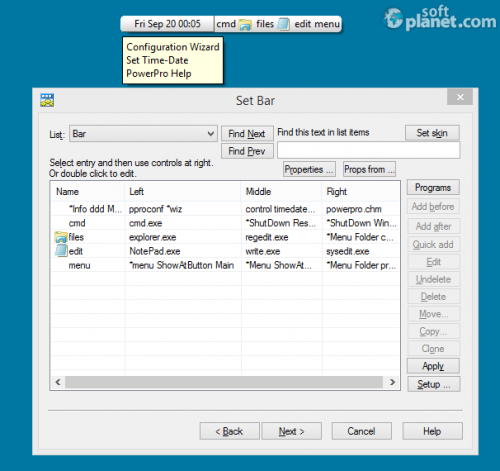500x471 pixels.
Task: Click the notepad icon in the edit row
Action: [x=61, y=250]
